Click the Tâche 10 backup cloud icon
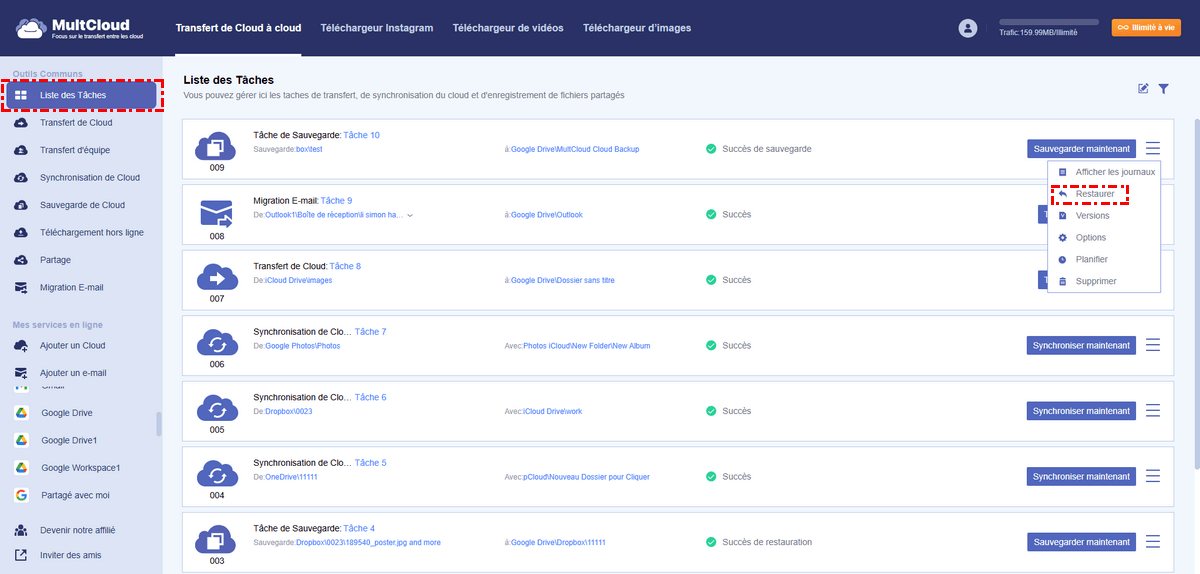 (216, 146)
